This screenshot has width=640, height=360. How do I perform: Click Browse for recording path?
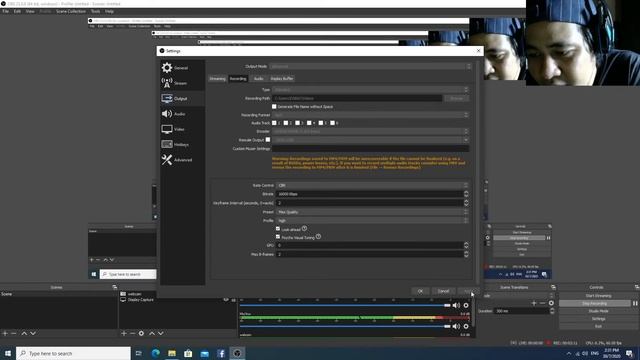[456, 98]
